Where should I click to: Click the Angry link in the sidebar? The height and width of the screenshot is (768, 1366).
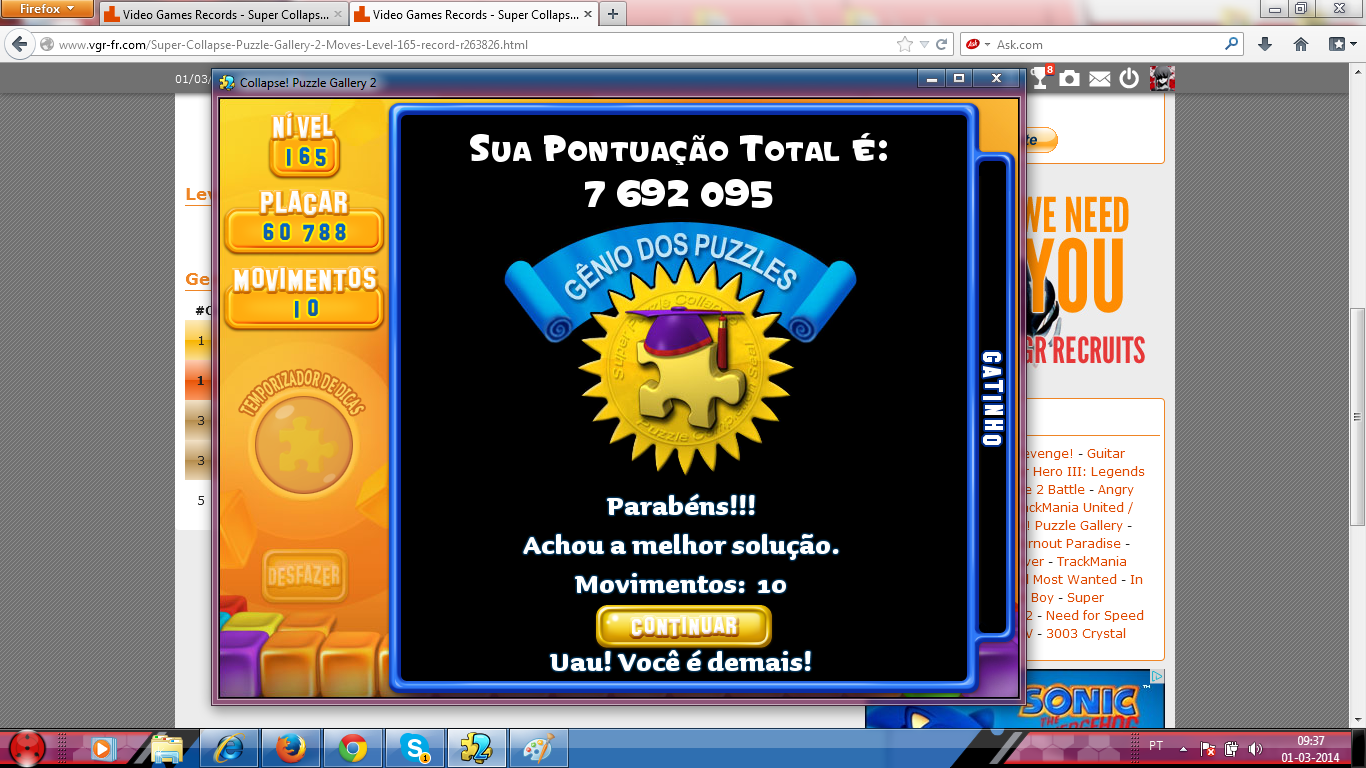click(x=1116, y=489)
